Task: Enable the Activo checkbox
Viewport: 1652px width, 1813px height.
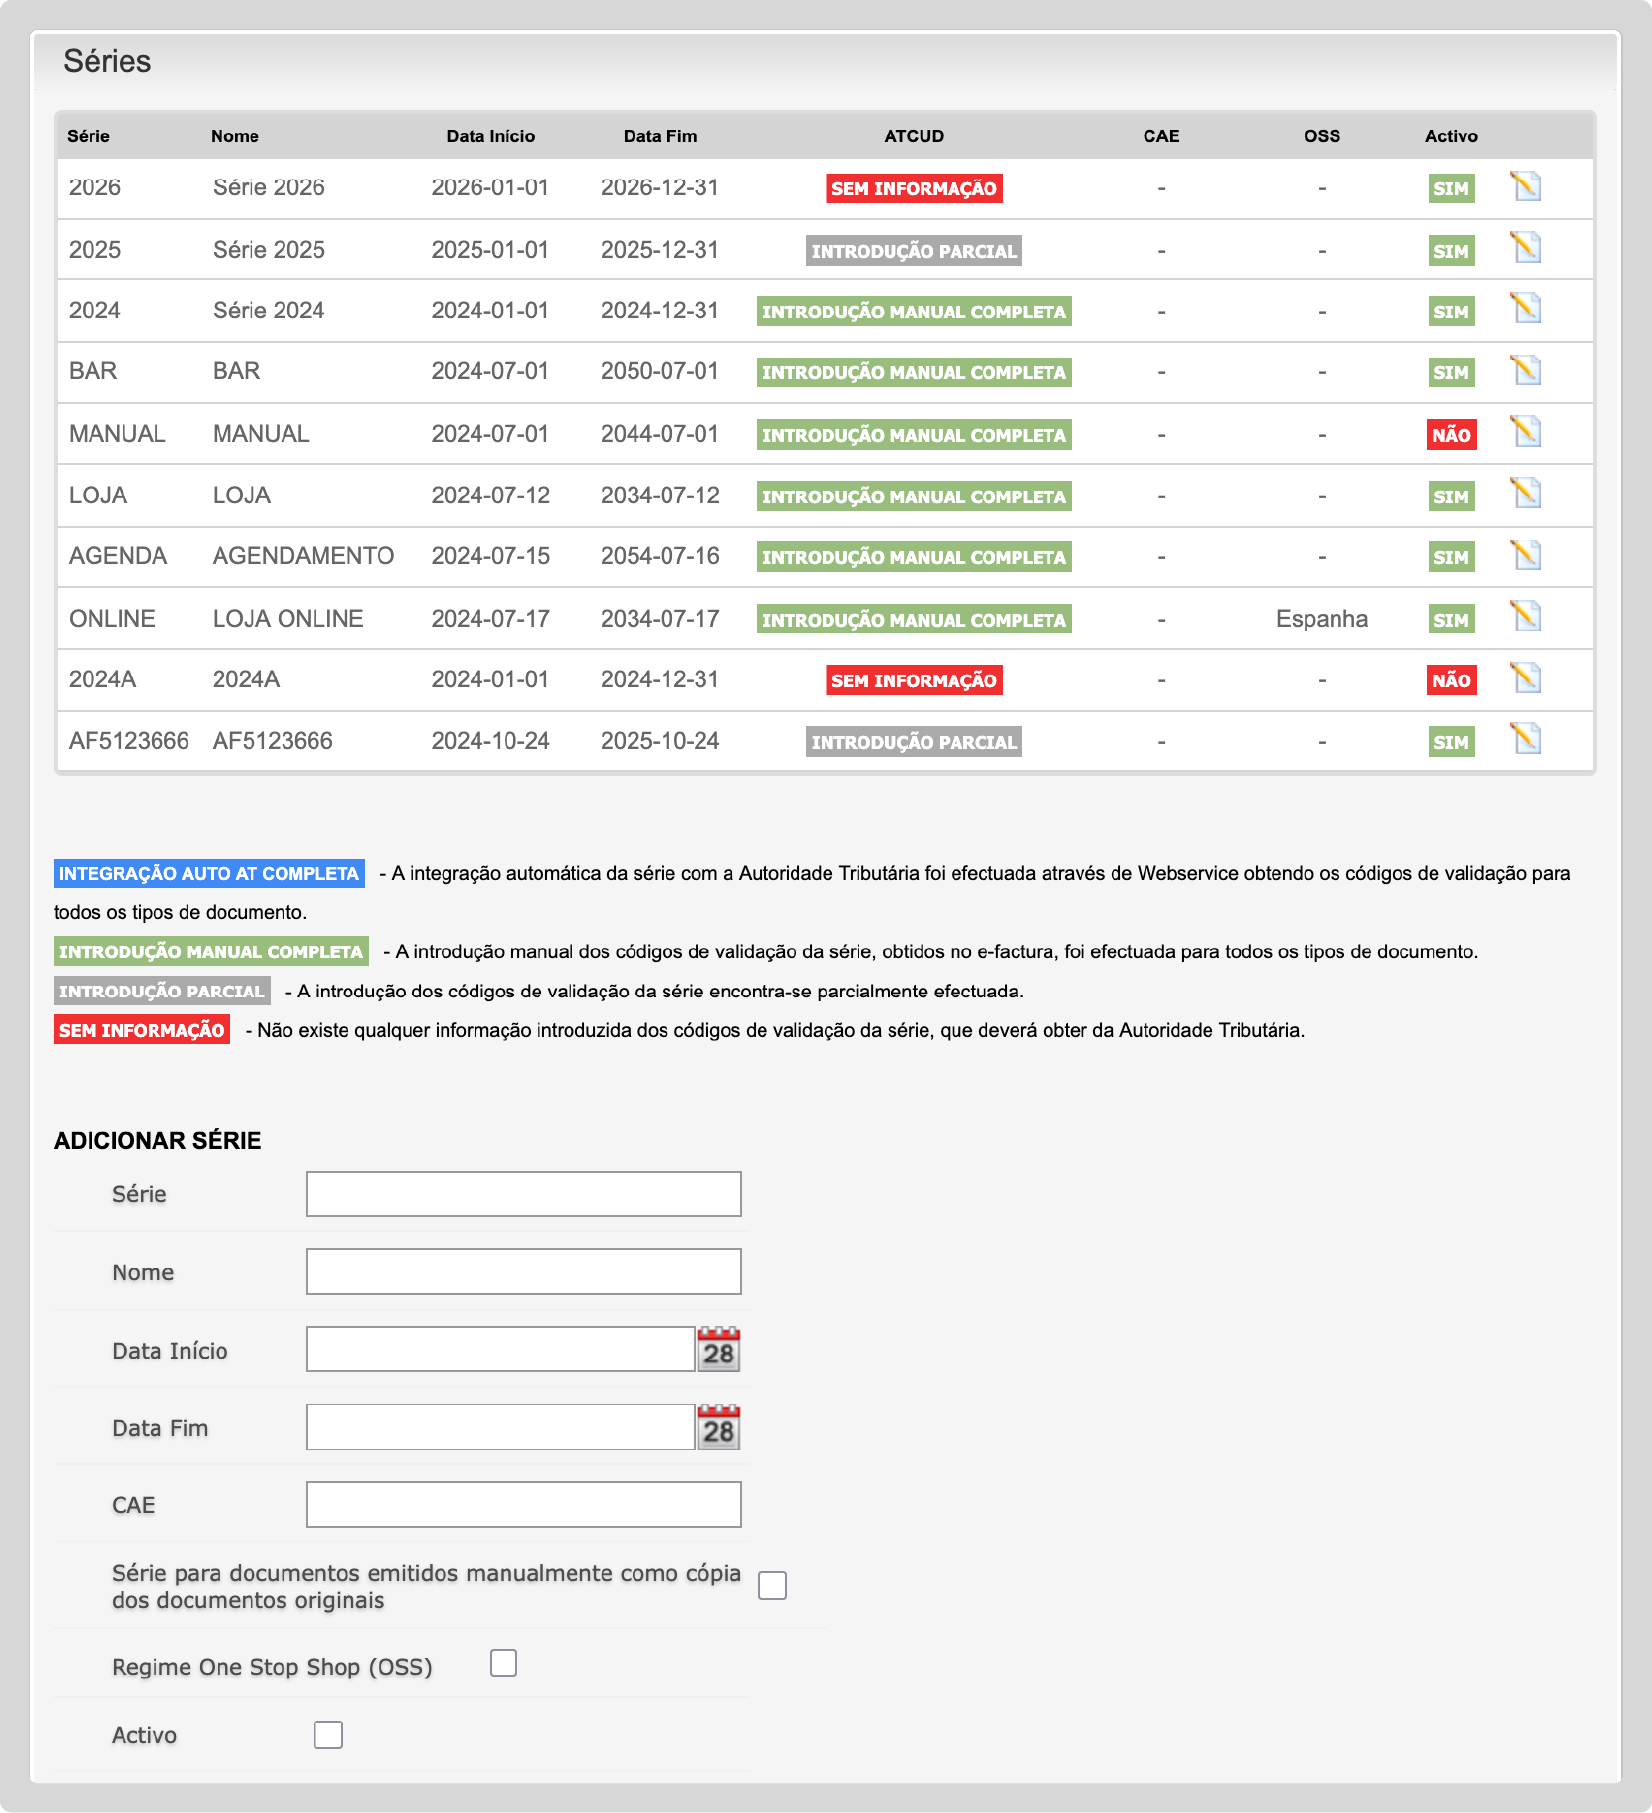Action: click(328, 1735)
